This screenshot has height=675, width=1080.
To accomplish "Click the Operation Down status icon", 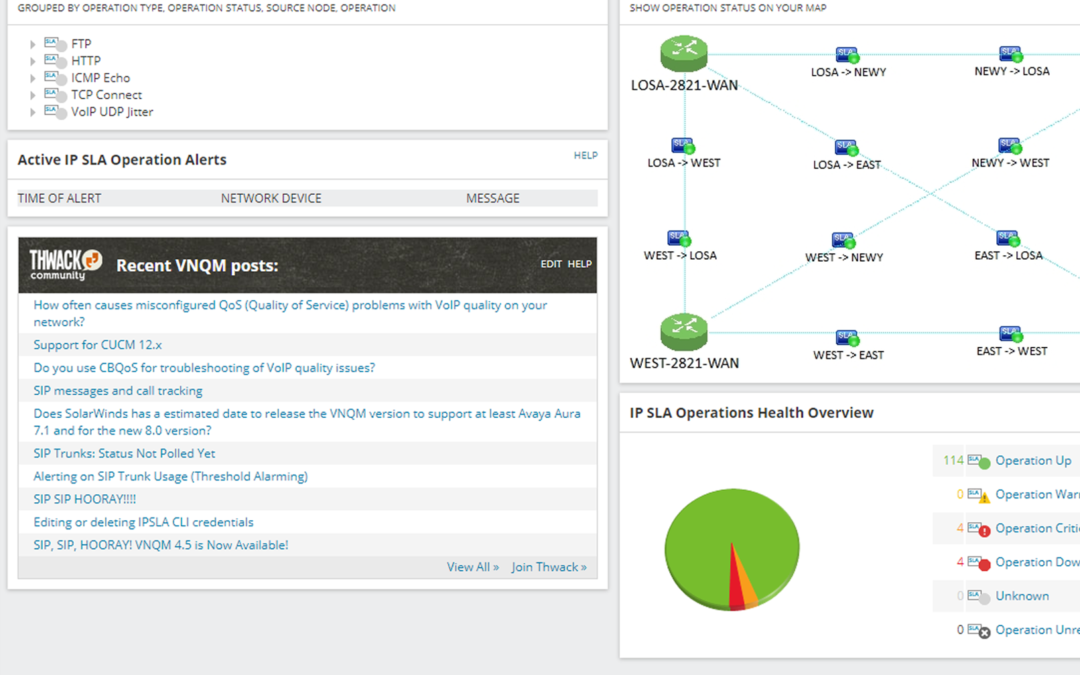I will coord(979,563).
